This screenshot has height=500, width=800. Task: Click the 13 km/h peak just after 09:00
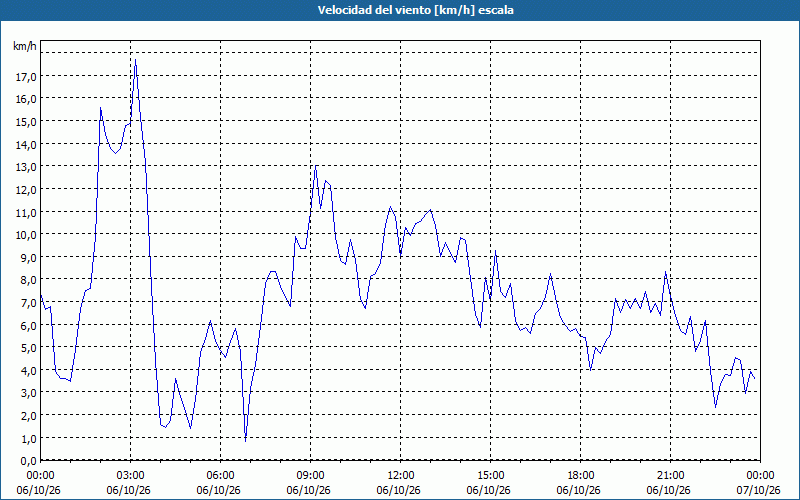point(316,166)
